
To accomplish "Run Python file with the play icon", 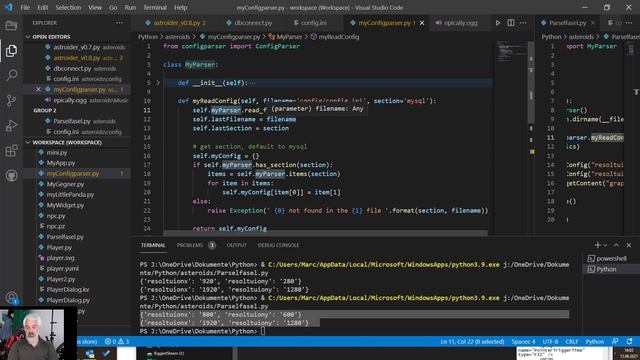I will 498,23.
